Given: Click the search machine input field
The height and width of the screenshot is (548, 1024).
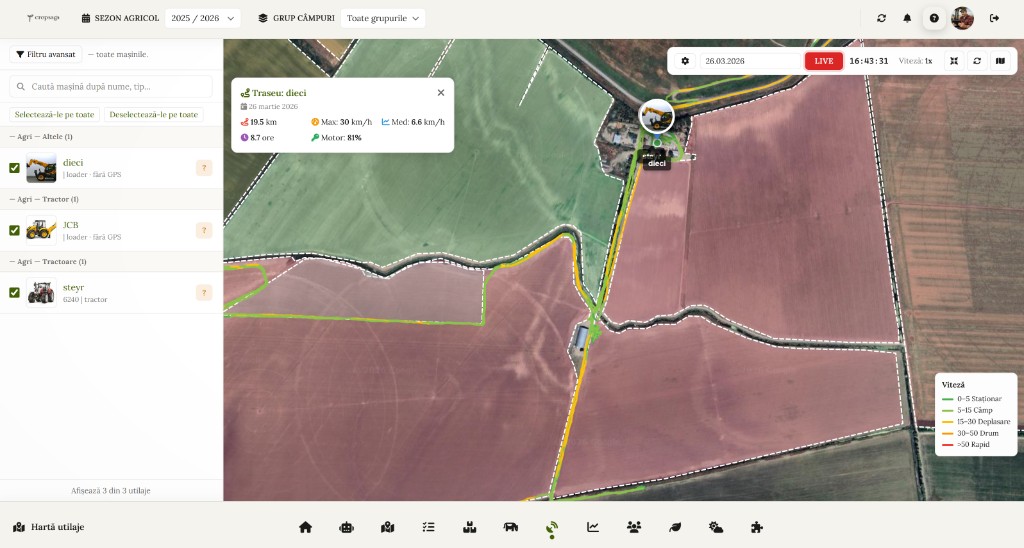Looking at the screenshot, I should point(111,86).
